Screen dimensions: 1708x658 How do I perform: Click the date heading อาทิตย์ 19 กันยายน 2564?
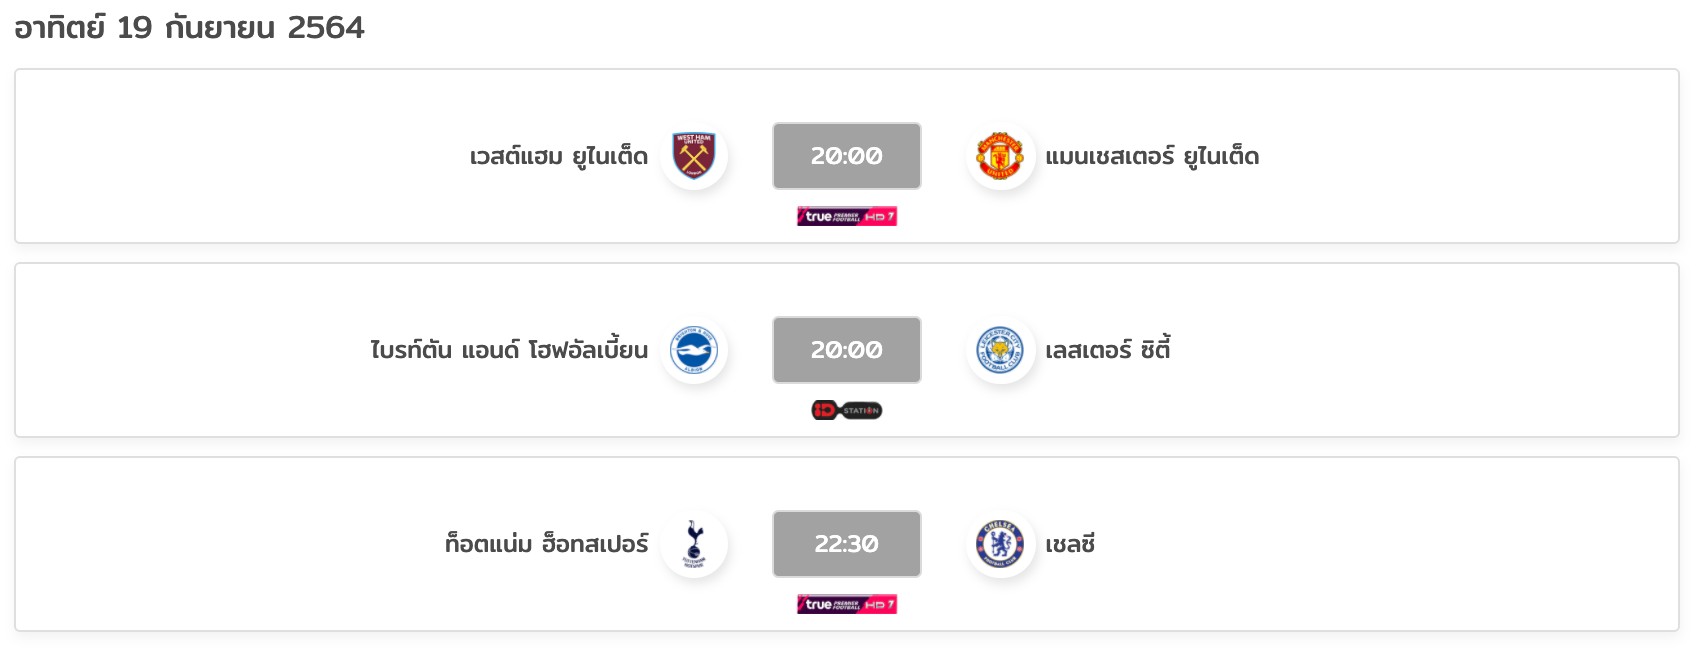point(189,27)
